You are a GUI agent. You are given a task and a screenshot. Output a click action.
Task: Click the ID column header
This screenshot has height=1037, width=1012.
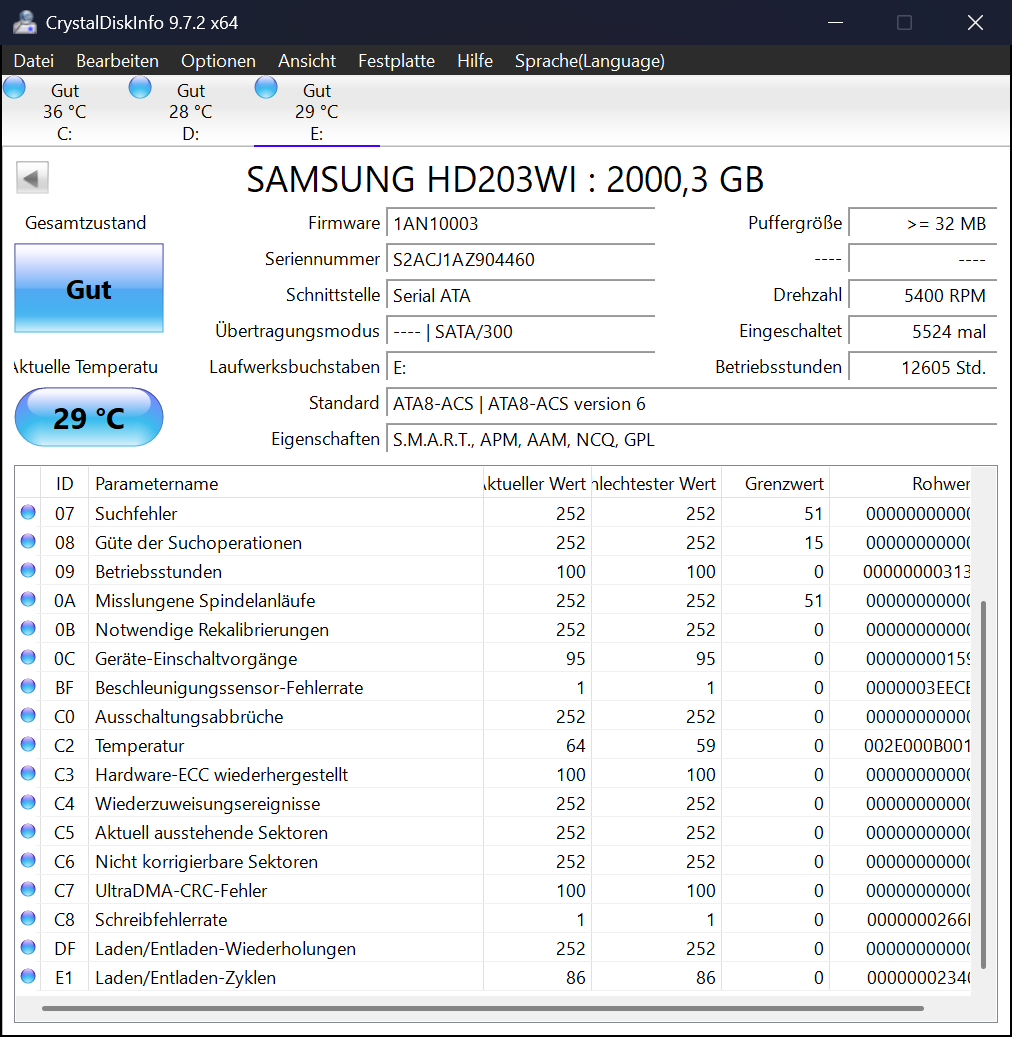point(64,483)
